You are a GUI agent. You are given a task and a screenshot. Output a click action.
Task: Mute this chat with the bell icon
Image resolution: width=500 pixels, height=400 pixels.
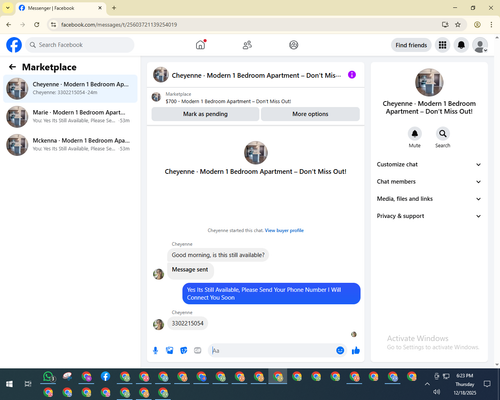[415, 134]
